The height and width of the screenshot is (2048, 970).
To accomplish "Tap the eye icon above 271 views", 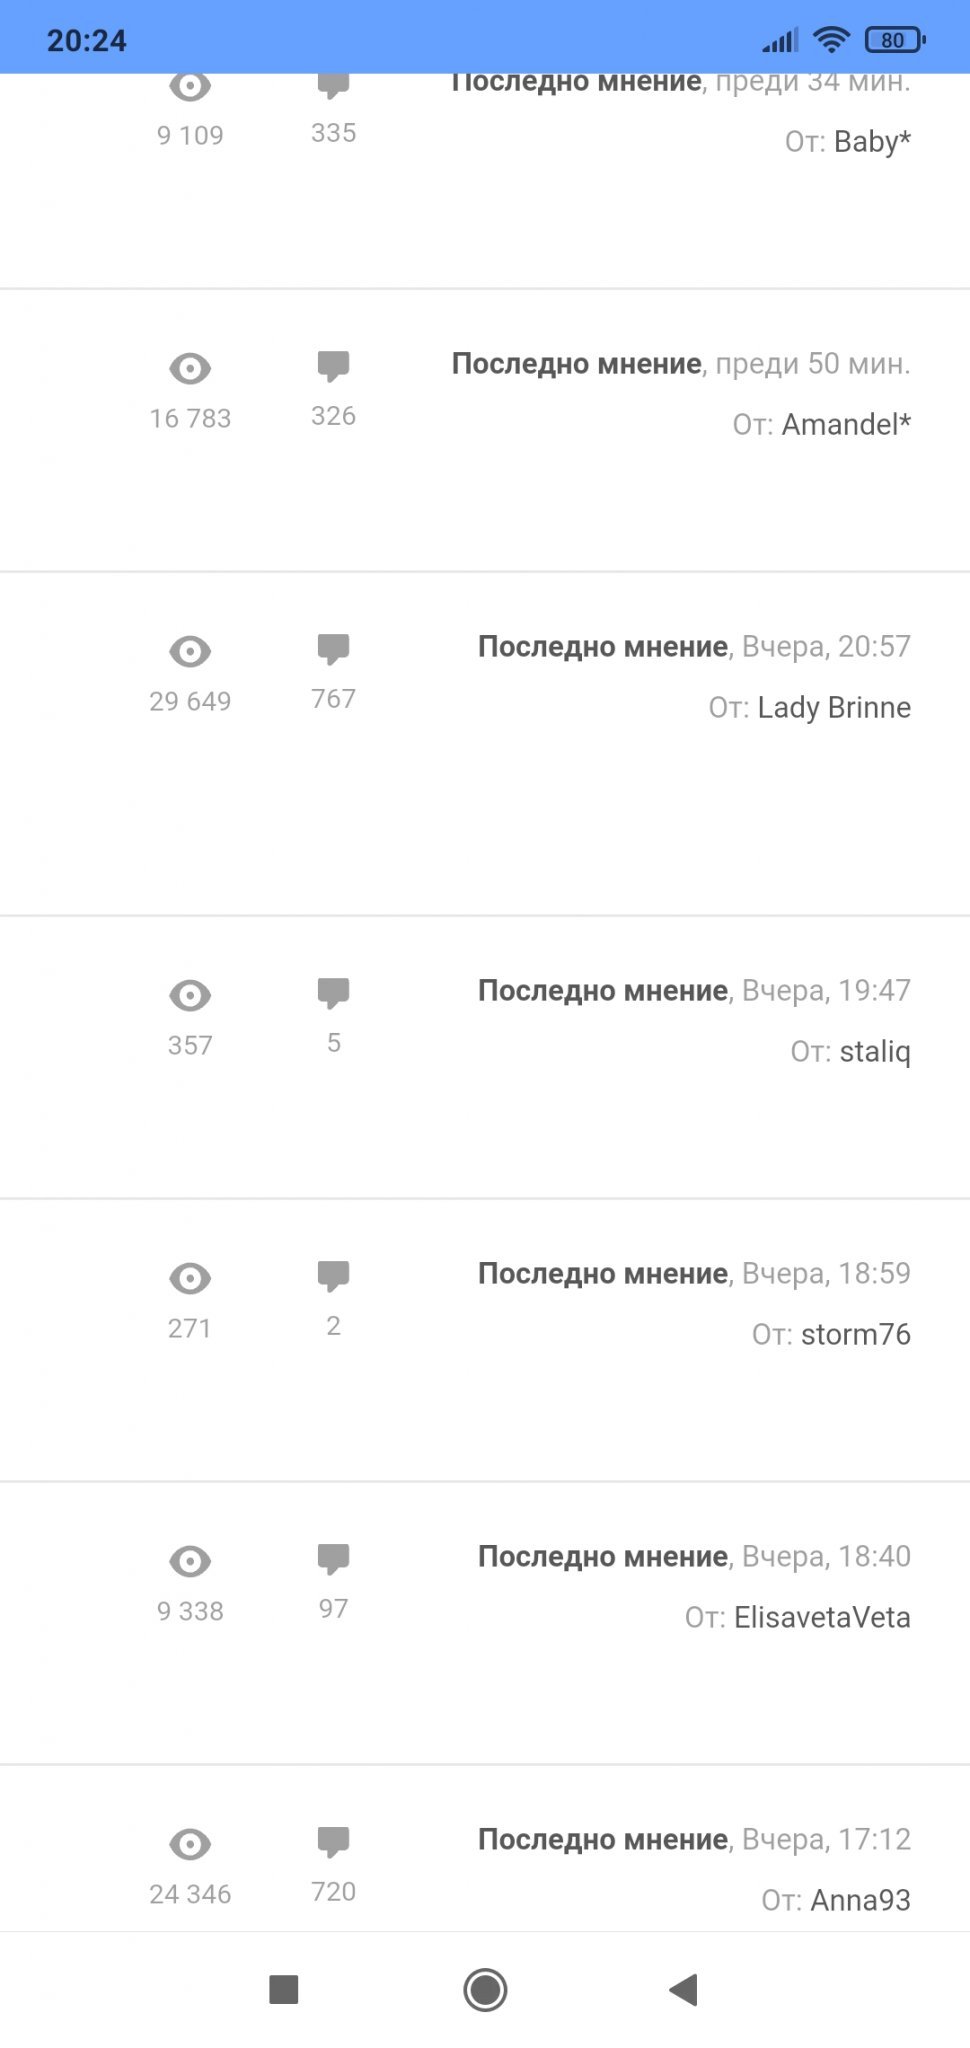I will point(190,1278).
